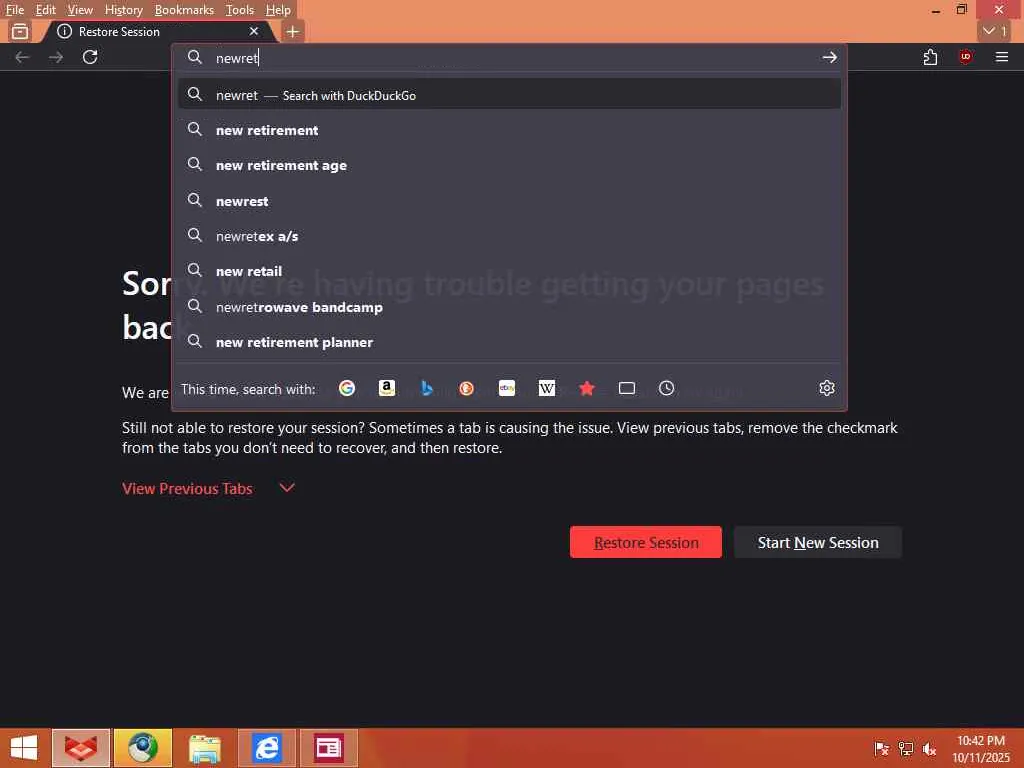Image resolution: width=1024 pixels, height=768 pixels.
Task: Open the File menu
Action: pos(14,10)
